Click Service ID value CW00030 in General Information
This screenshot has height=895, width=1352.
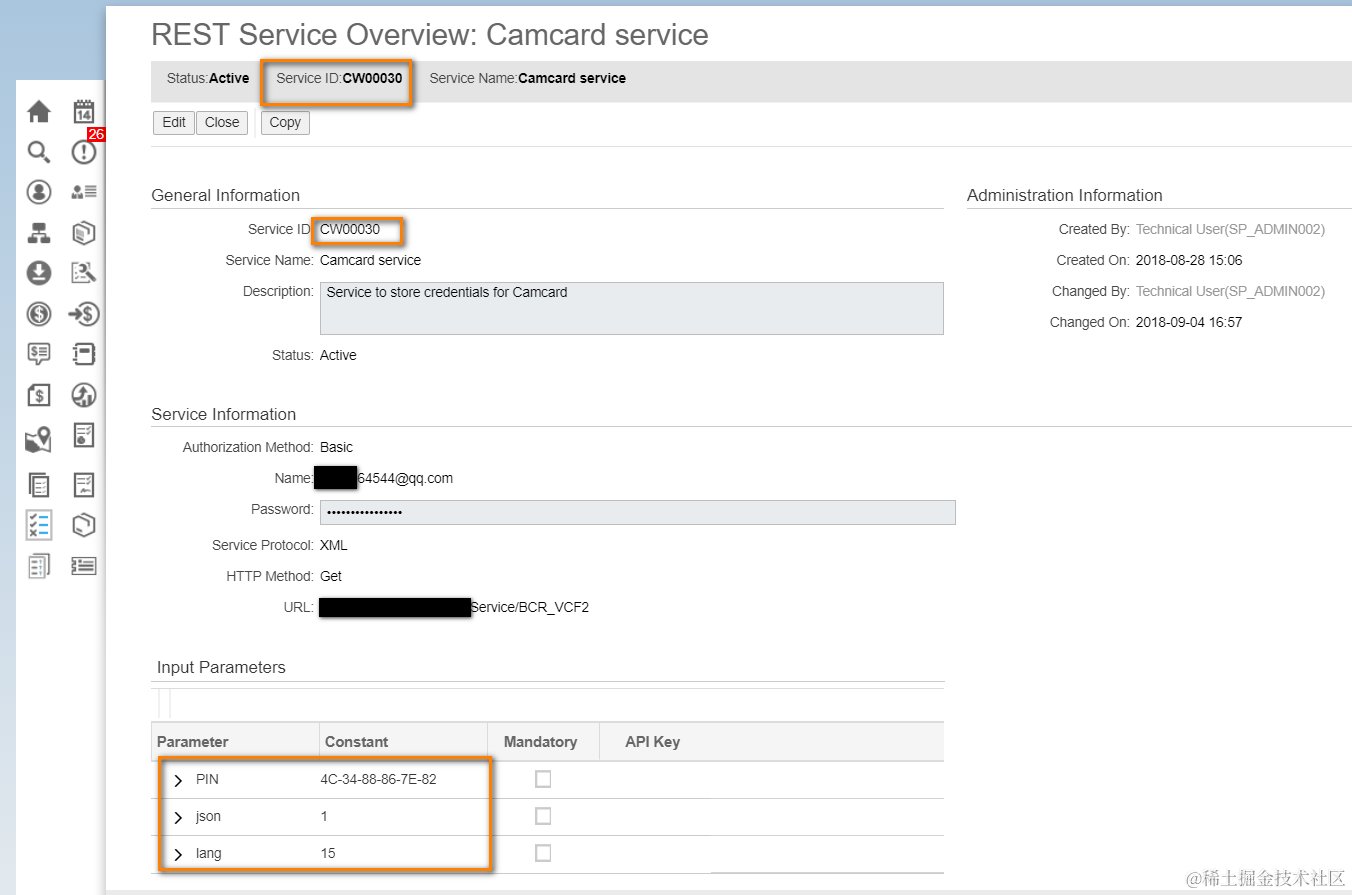tap(350, 229)
